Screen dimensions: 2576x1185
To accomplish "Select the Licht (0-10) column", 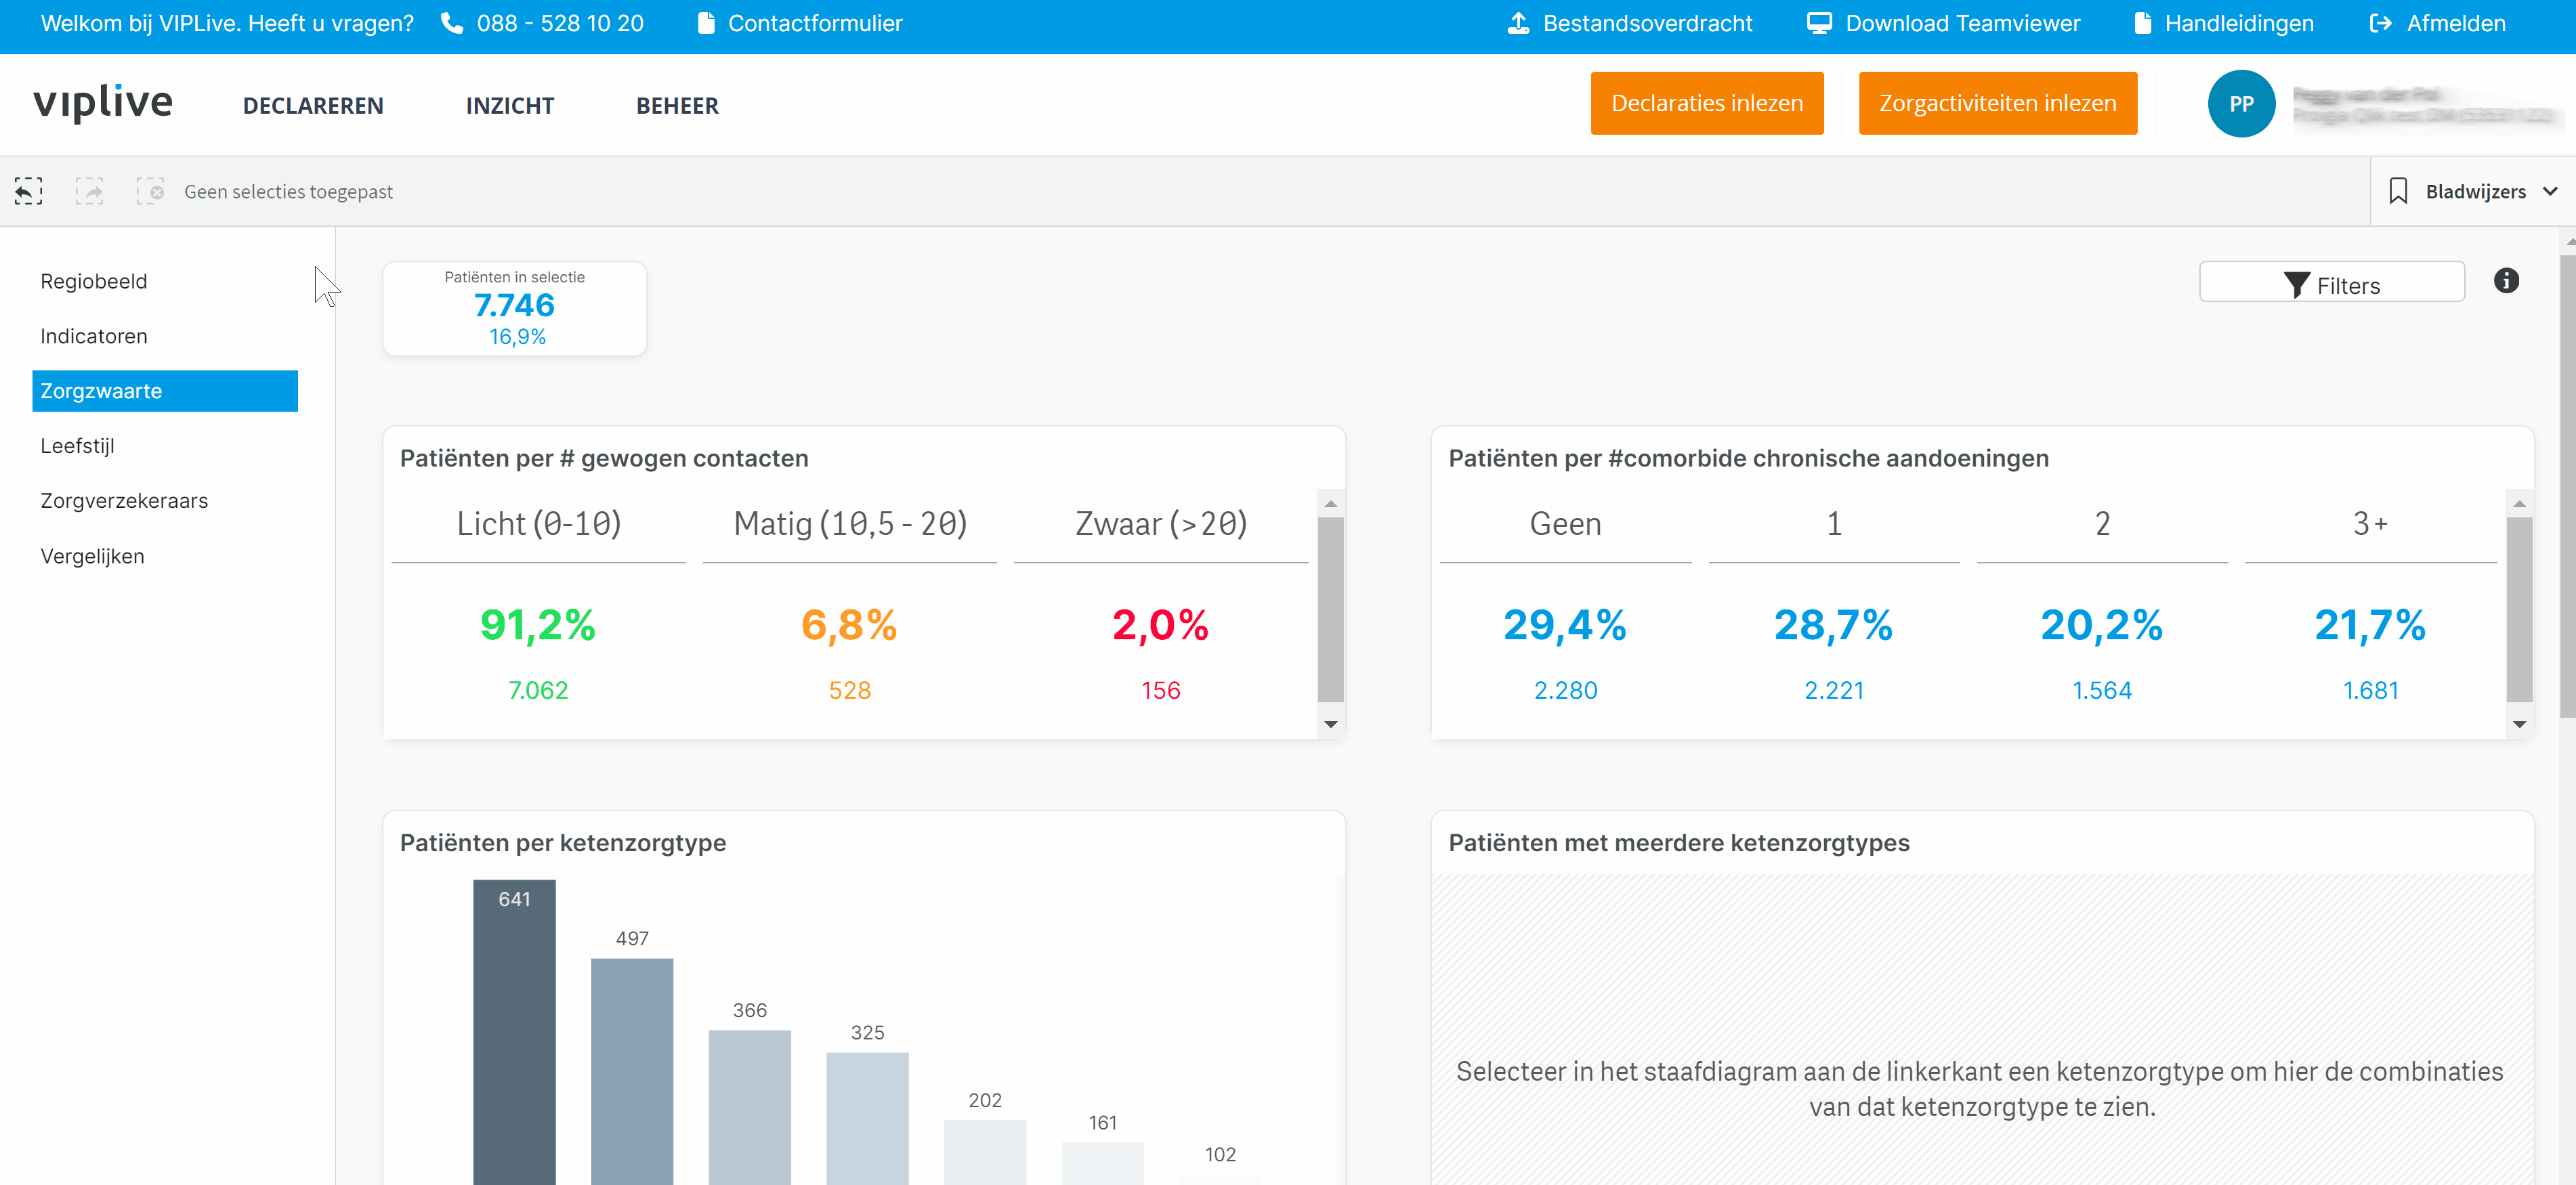I will point(538,524).
